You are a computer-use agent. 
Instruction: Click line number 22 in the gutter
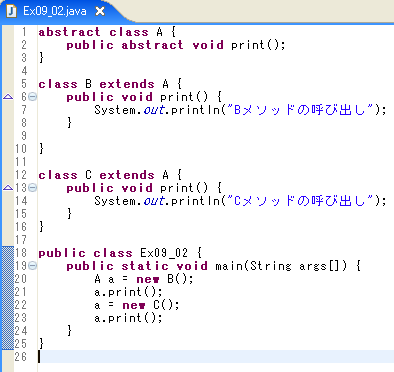click(20, 305)
